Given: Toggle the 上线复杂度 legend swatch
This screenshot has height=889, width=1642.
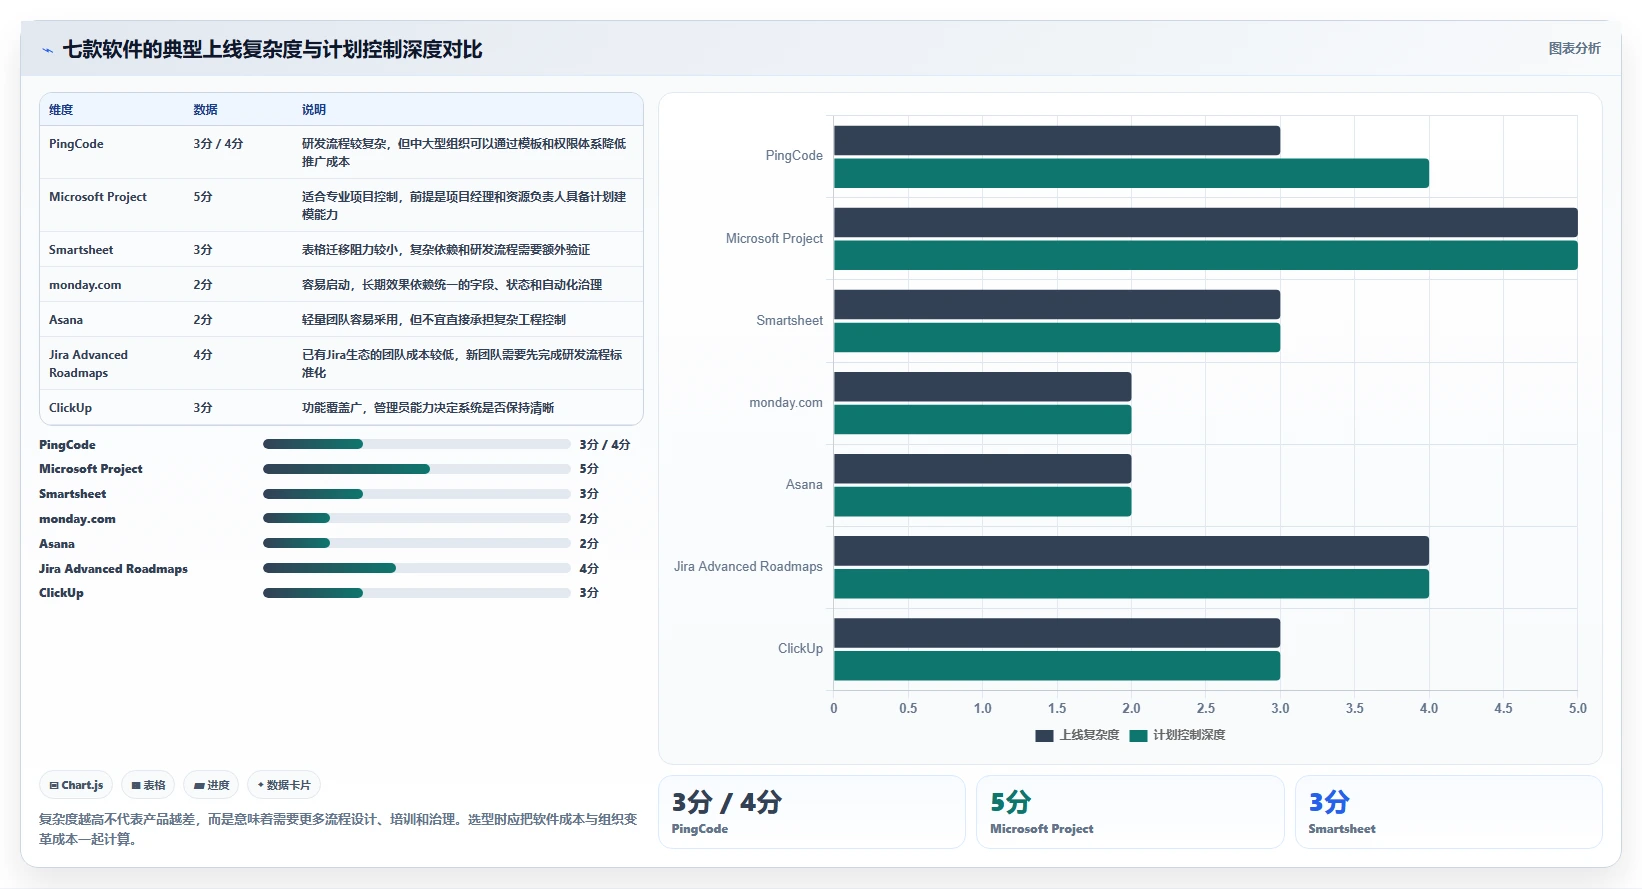Looking at the screenshot, I should click(1044, 735).
